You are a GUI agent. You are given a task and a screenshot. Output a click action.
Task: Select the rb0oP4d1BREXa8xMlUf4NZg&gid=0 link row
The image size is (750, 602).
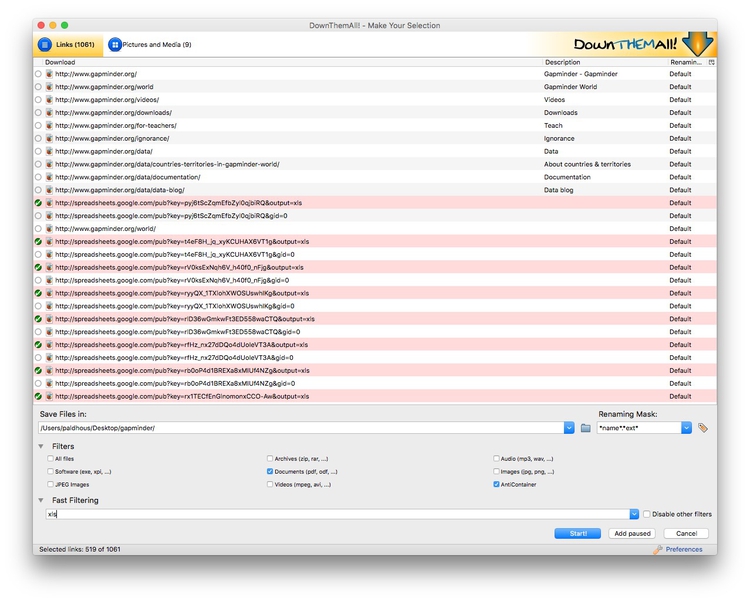(375, 383)
